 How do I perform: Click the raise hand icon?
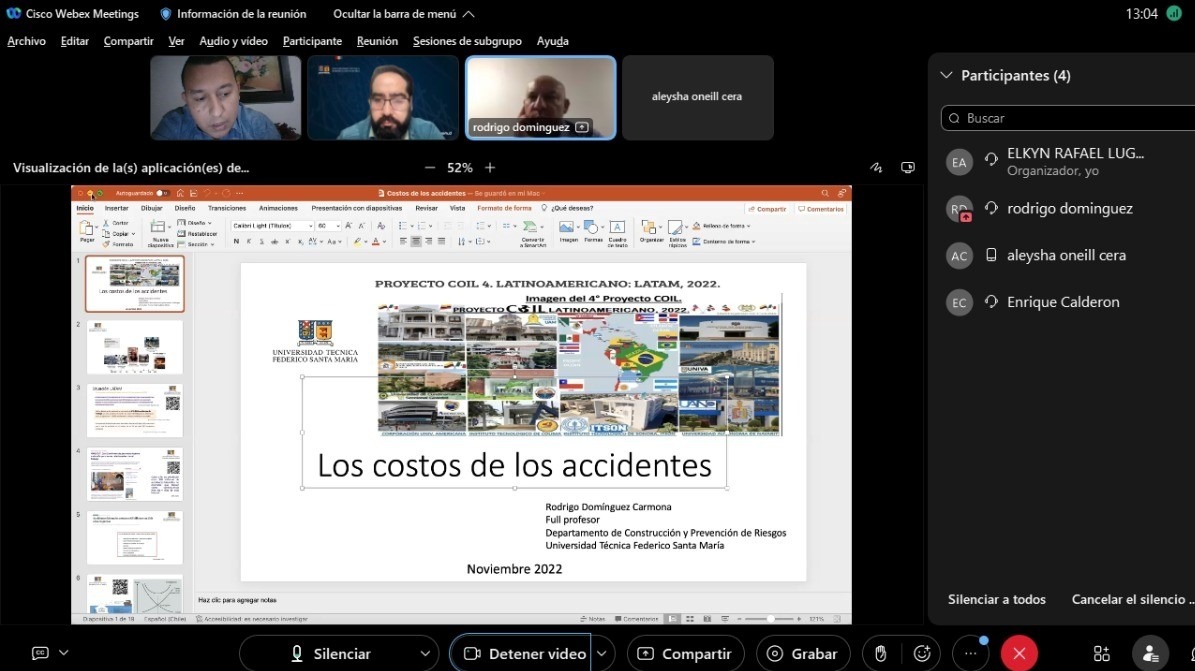tap(880, 653)
